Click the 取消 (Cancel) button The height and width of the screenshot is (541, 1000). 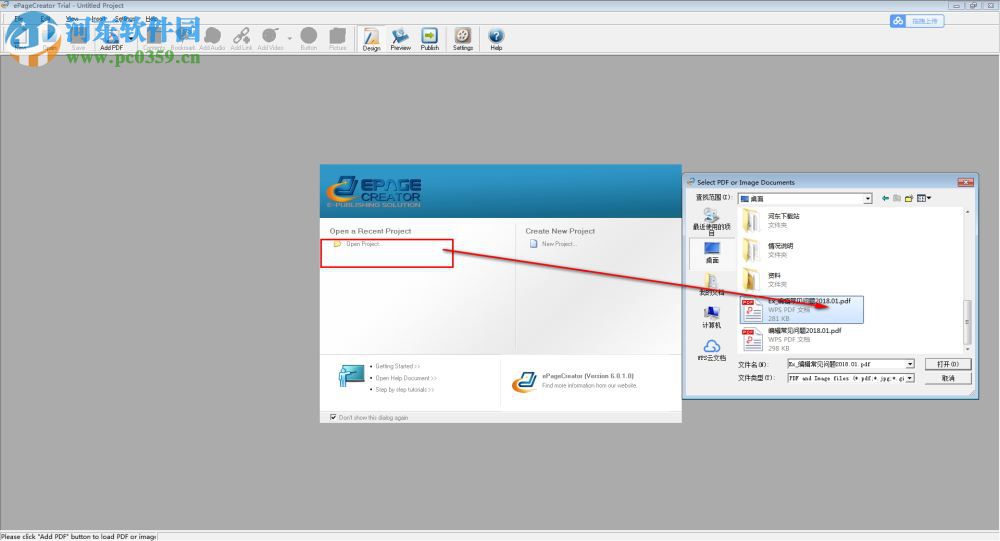948,378
